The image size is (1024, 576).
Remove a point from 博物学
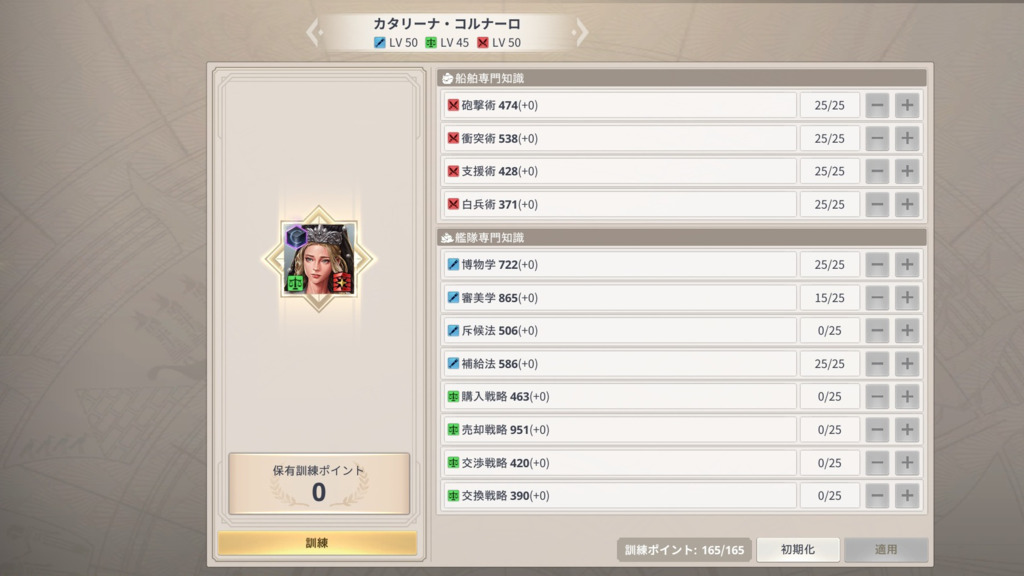coord(877,264)
